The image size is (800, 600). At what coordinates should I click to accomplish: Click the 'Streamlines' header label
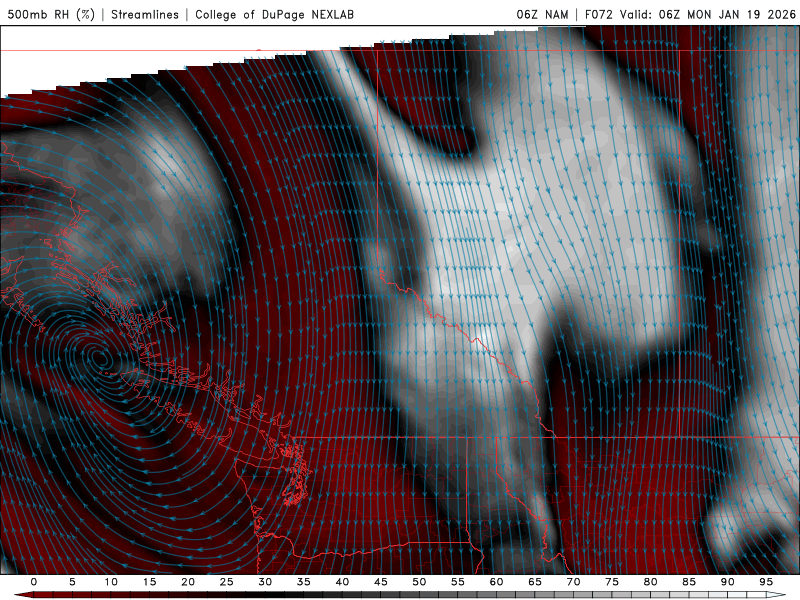[x=145, y=14]
